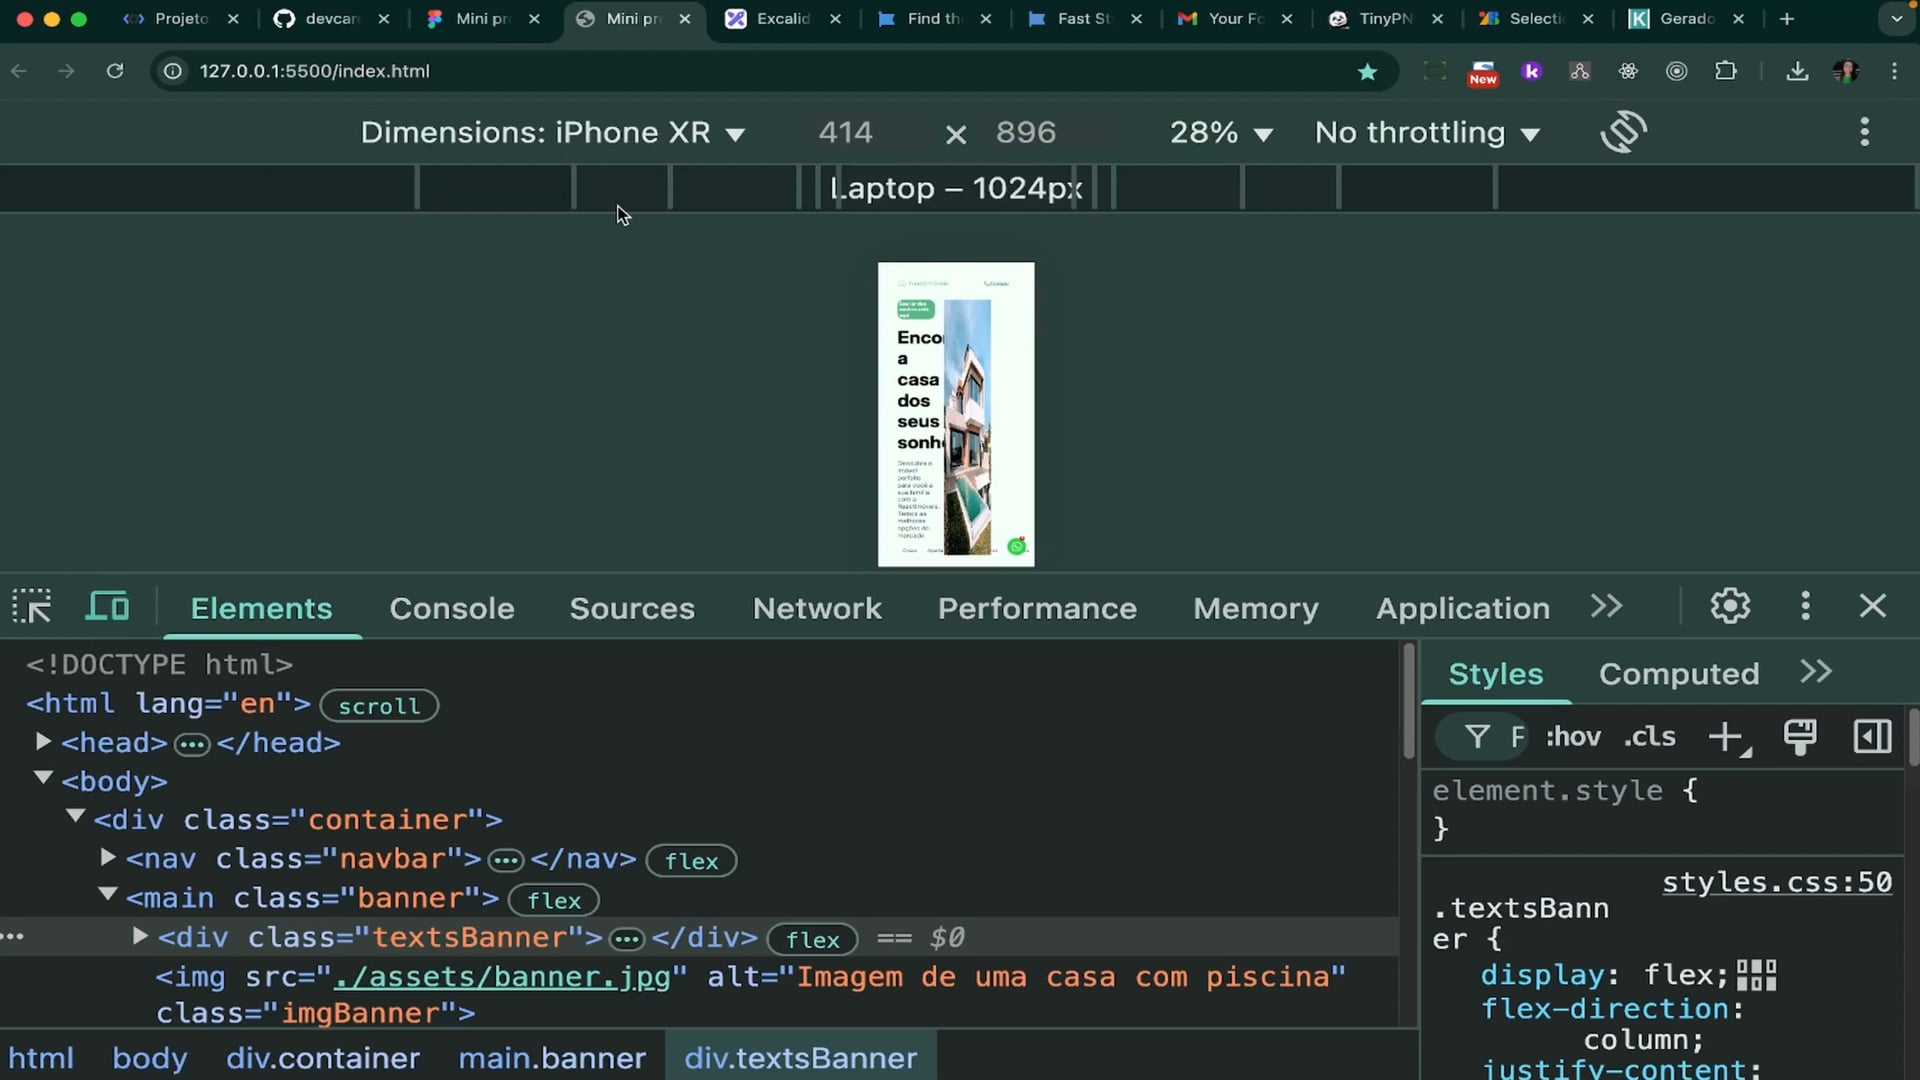Image resolution: width=1920 pixels, height=1080 pixels.
Task: Toggle the device toolbar icon
Action: (108, 607)
